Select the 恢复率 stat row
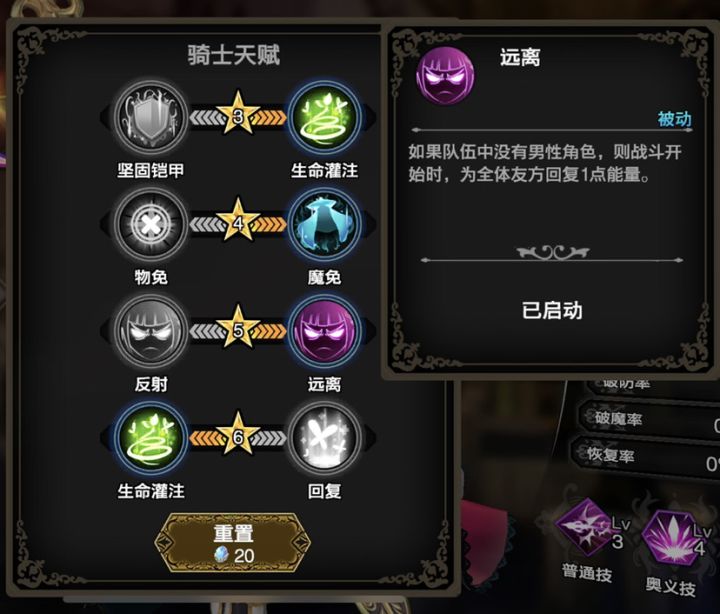The width and height of the screenshot is (720, 614). click(x=647, y=457)
